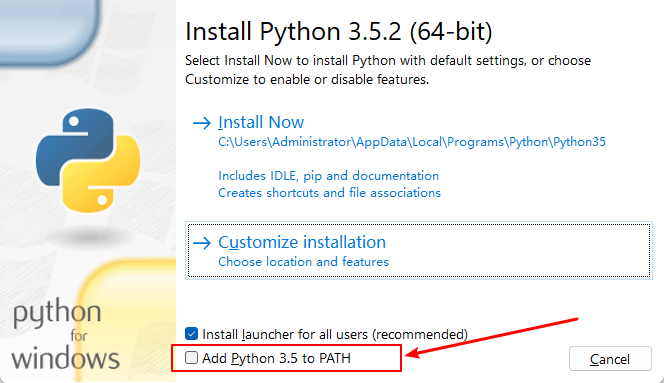This screenshot has width=664, height=383.
Task: Click the blue and yellow Python logo
Action: (88, 161)
